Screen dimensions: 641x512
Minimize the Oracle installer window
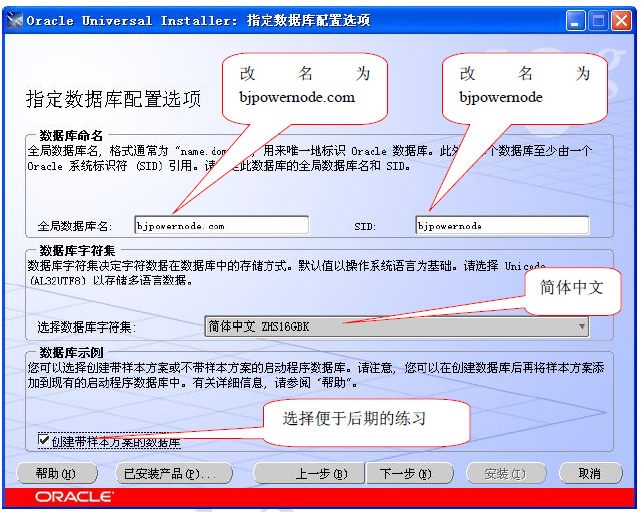click(576, 20)
